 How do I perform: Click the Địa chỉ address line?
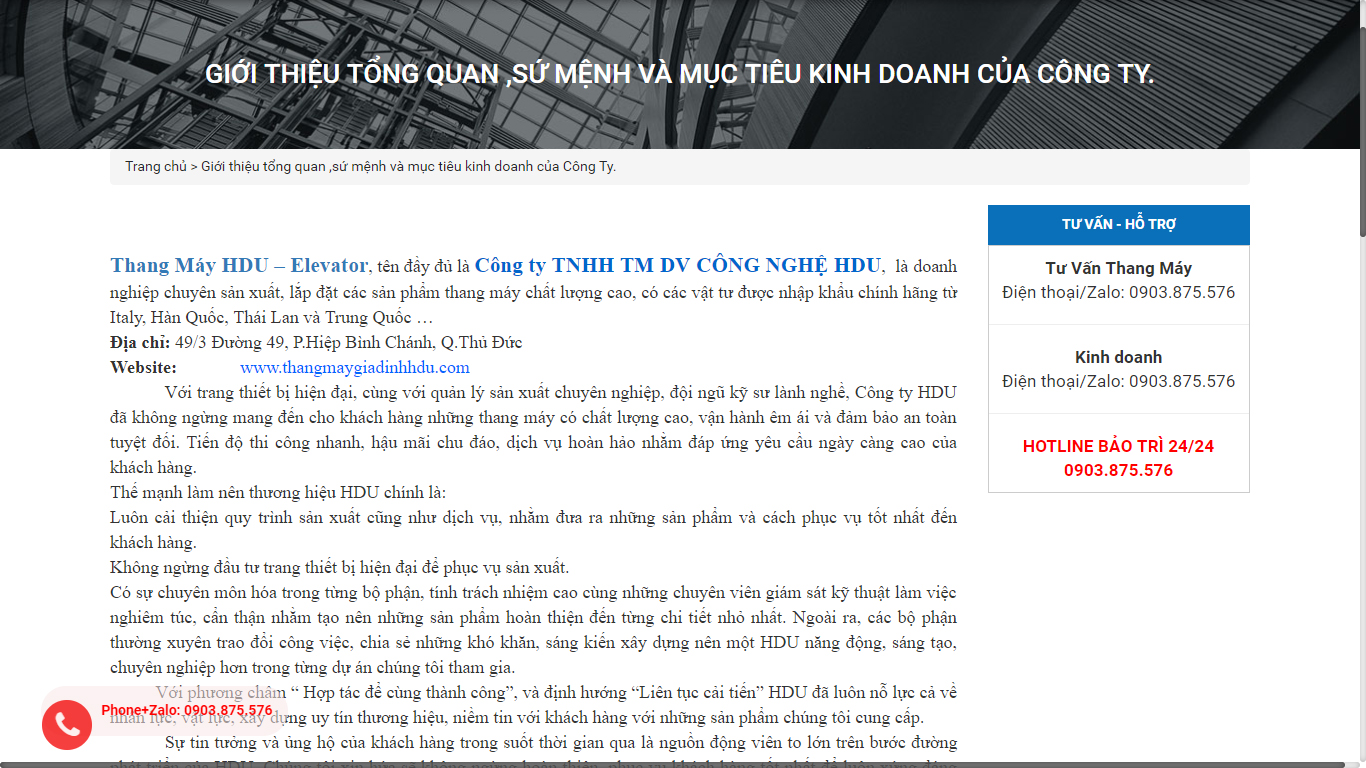click(316, 343)
